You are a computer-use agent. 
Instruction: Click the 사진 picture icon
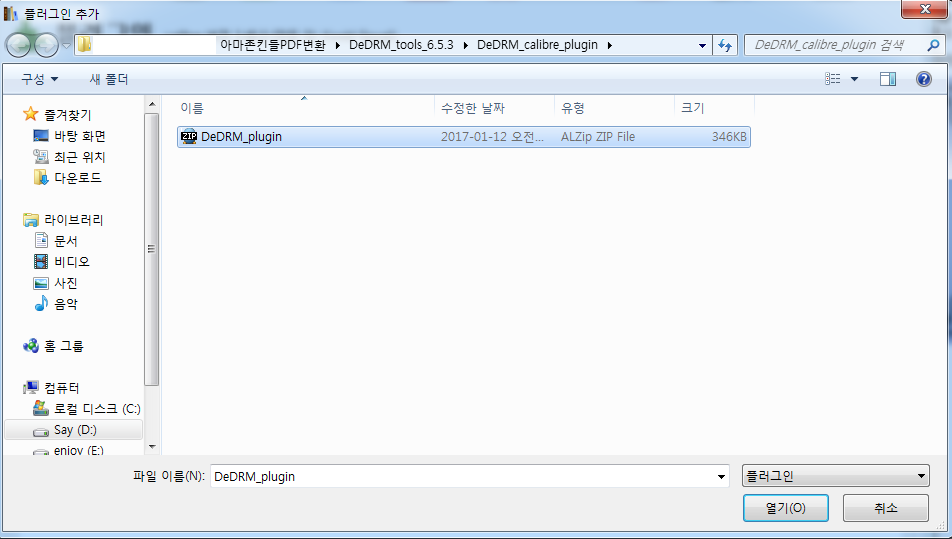(41, 283)
